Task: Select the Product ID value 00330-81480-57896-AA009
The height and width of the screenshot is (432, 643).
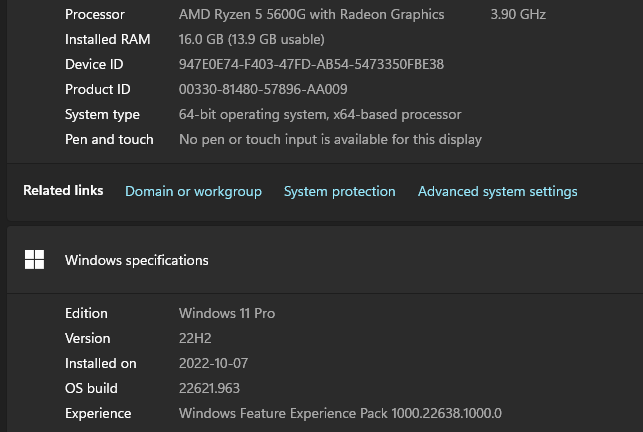Action: tap(263, 89)
